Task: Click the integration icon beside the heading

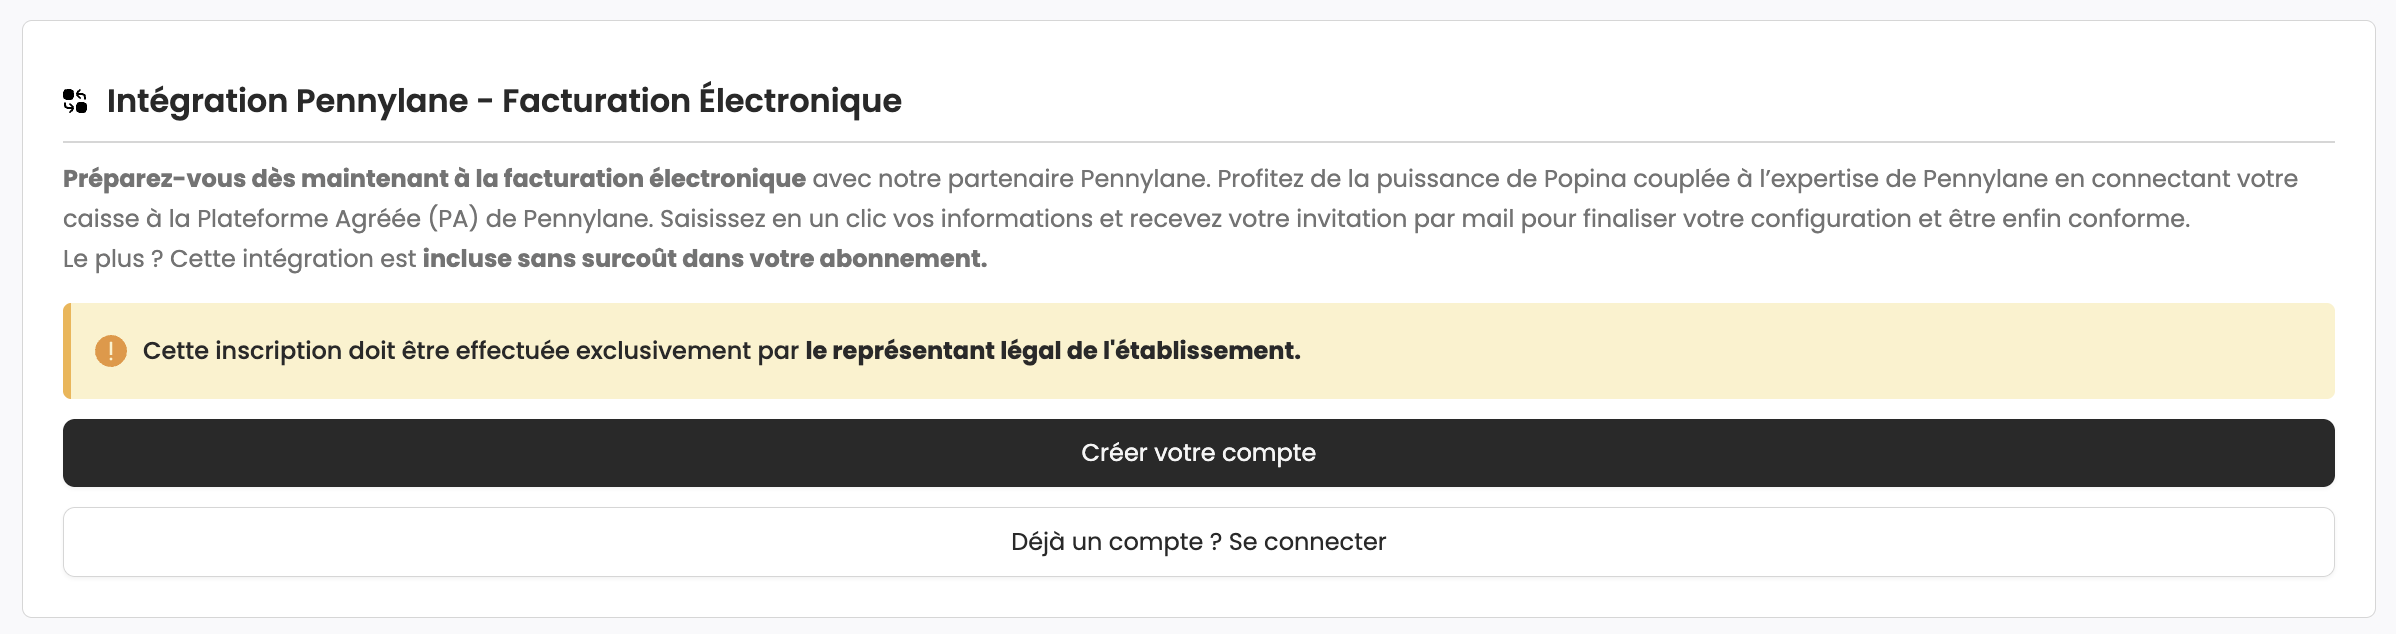Action: (x=75, y=101)
